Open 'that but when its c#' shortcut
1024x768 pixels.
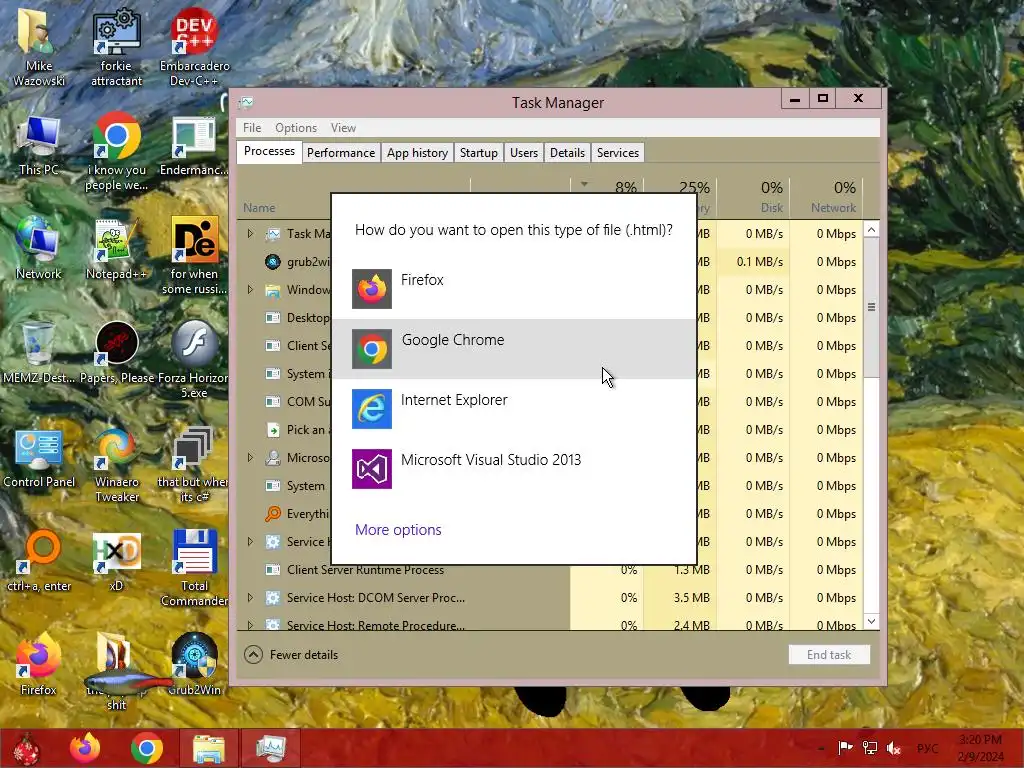(193, 464)
